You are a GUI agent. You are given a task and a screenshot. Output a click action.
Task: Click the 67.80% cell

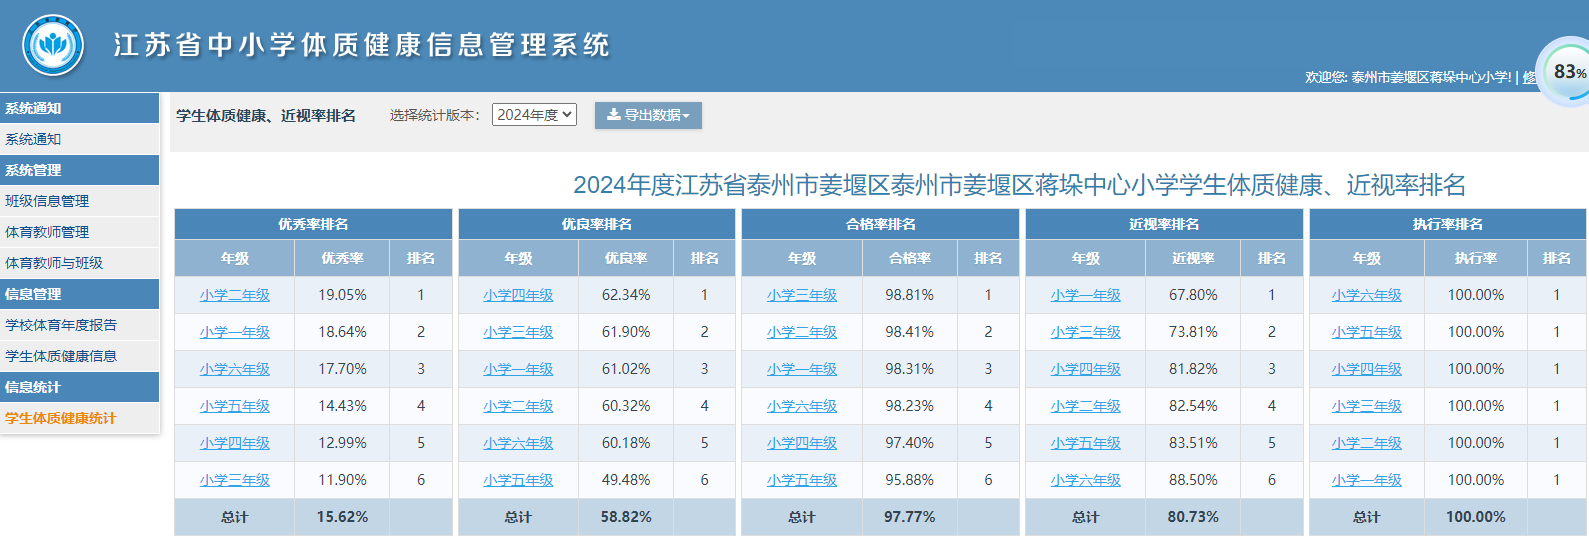pyautogui.click(x=1193, y=295)
